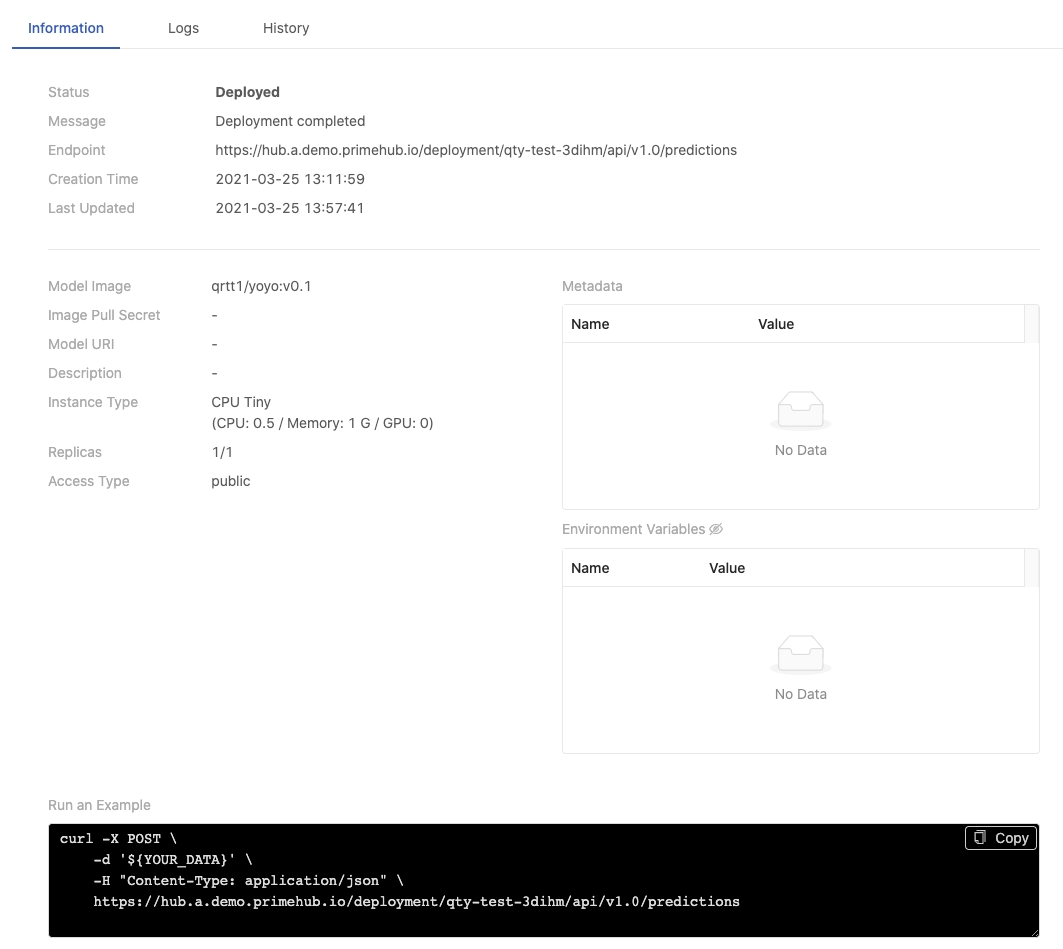Viewport: 1063px width, 949px height.
Task: Copy the curl example command
Action: pos(1001,839)
